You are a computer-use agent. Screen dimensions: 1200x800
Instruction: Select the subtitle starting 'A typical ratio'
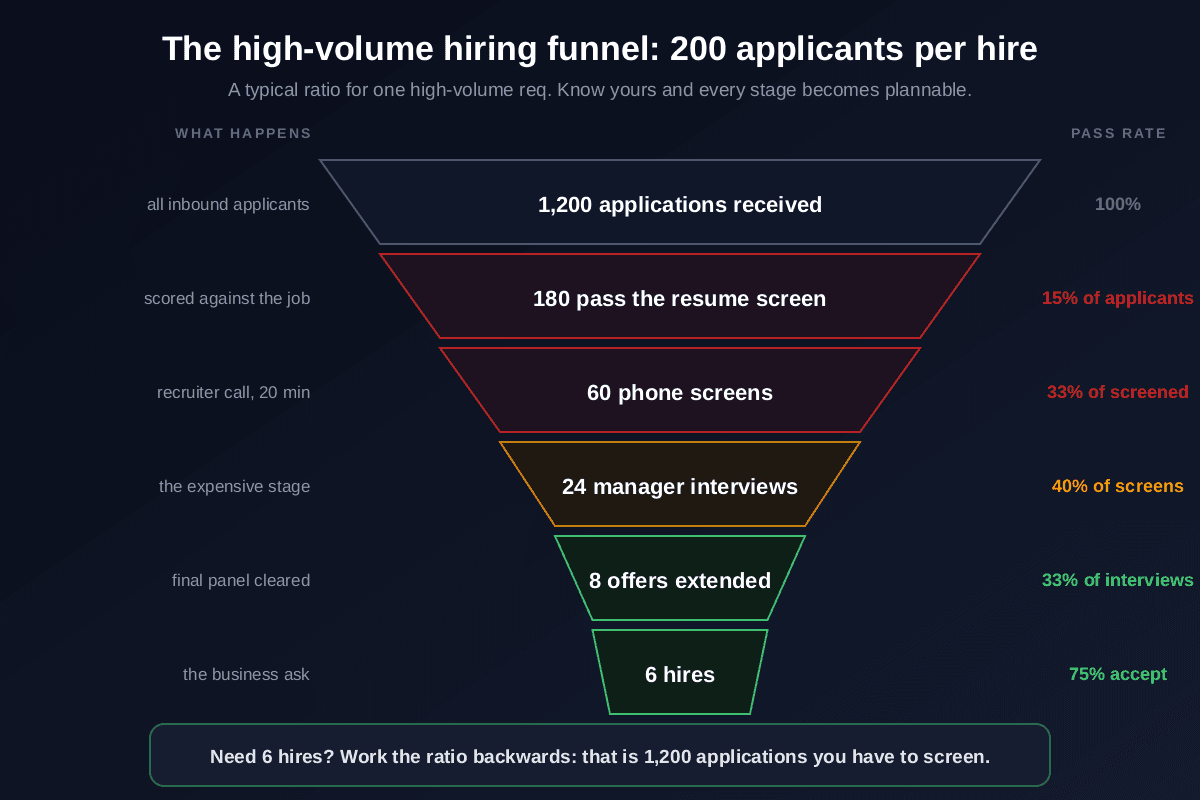(600, 90)
